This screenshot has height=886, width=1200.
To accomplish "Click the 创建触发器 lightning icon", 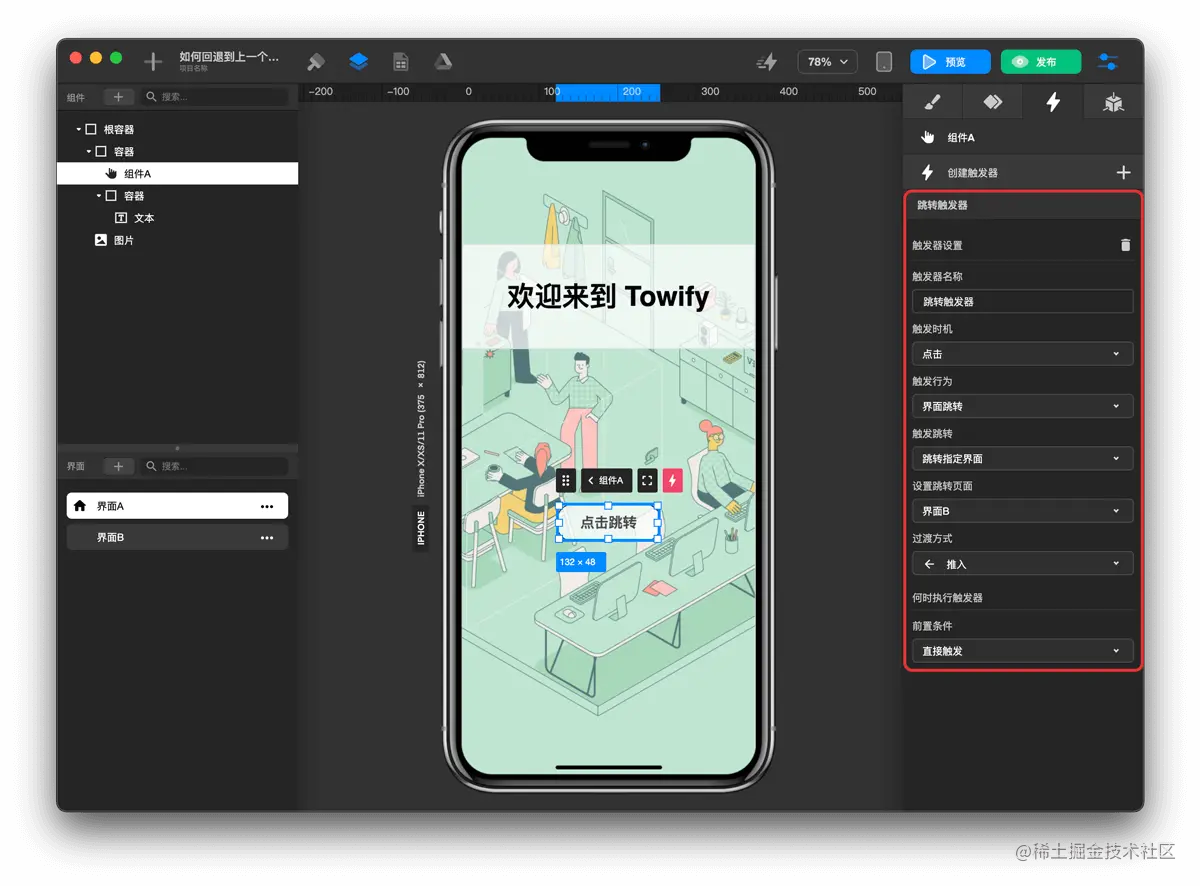I will click(927, 172).
